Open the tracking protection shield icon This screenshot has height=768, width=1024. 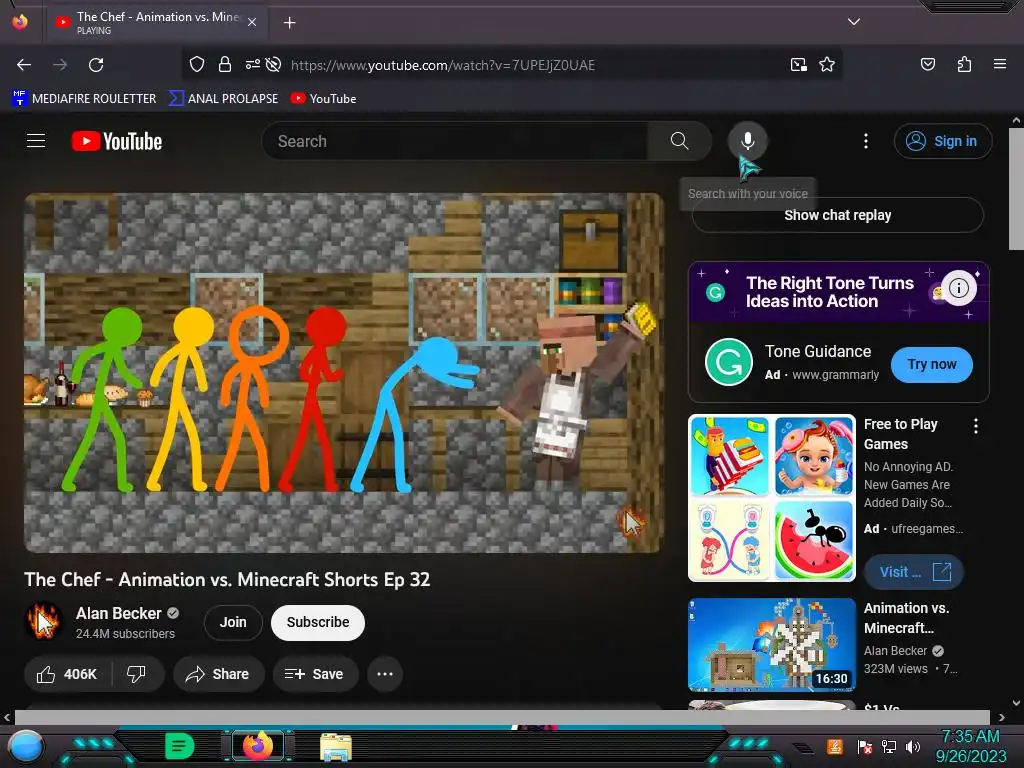pos(197,64)
